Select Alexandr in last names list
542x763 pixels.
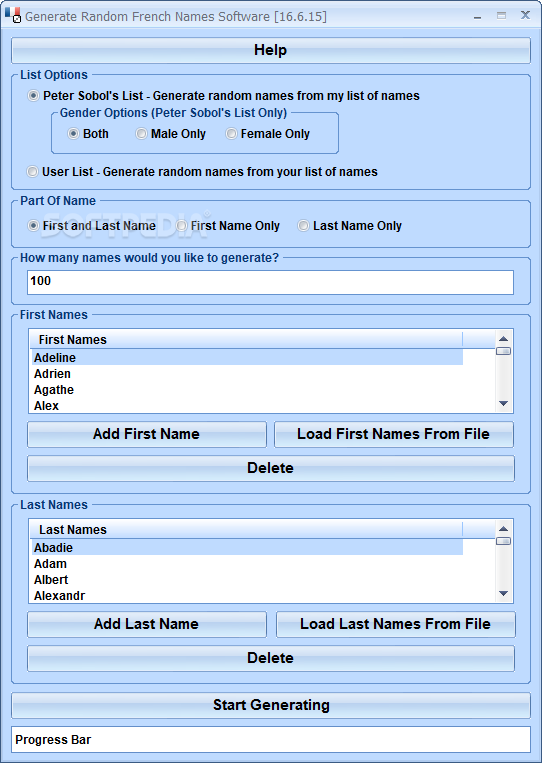(246, 595)
